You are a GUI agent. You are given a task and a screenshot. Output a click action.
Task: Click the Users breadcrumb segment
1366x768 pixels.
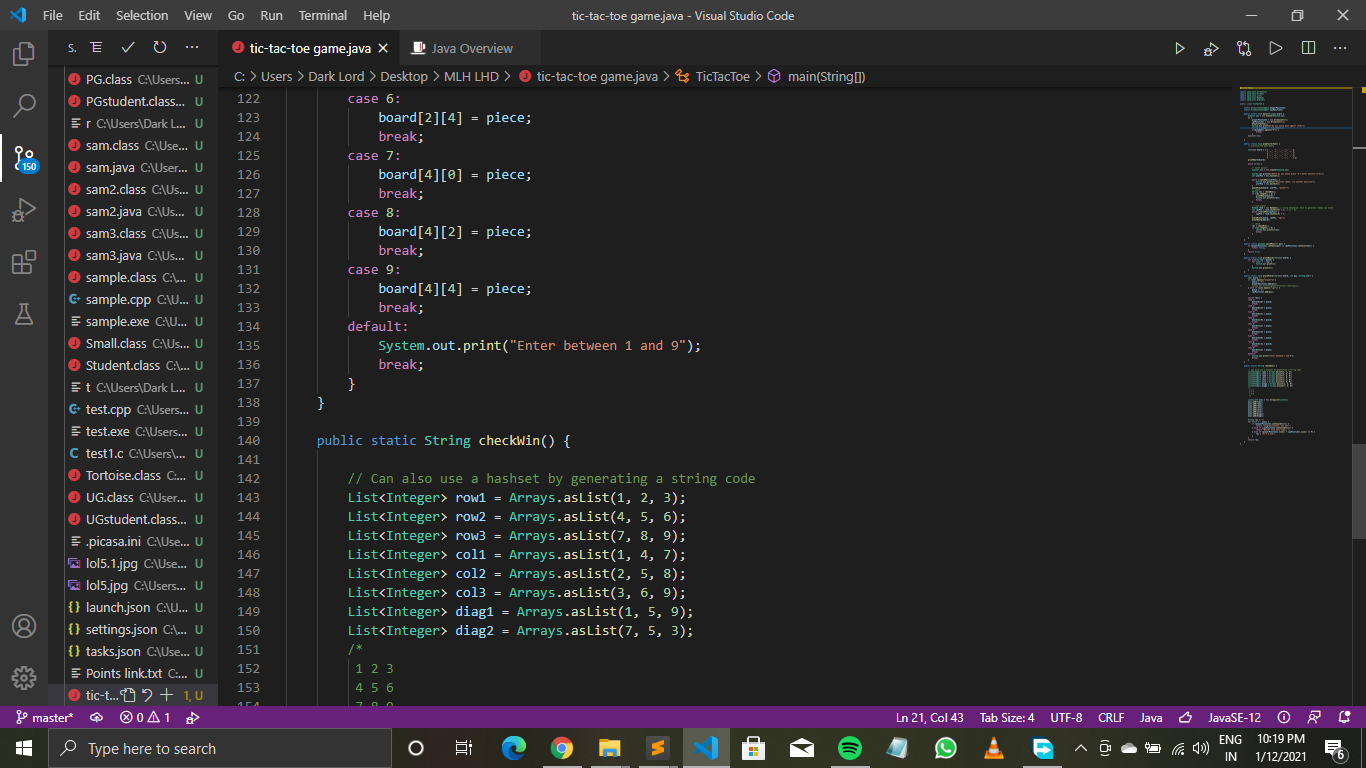[277, 76]
